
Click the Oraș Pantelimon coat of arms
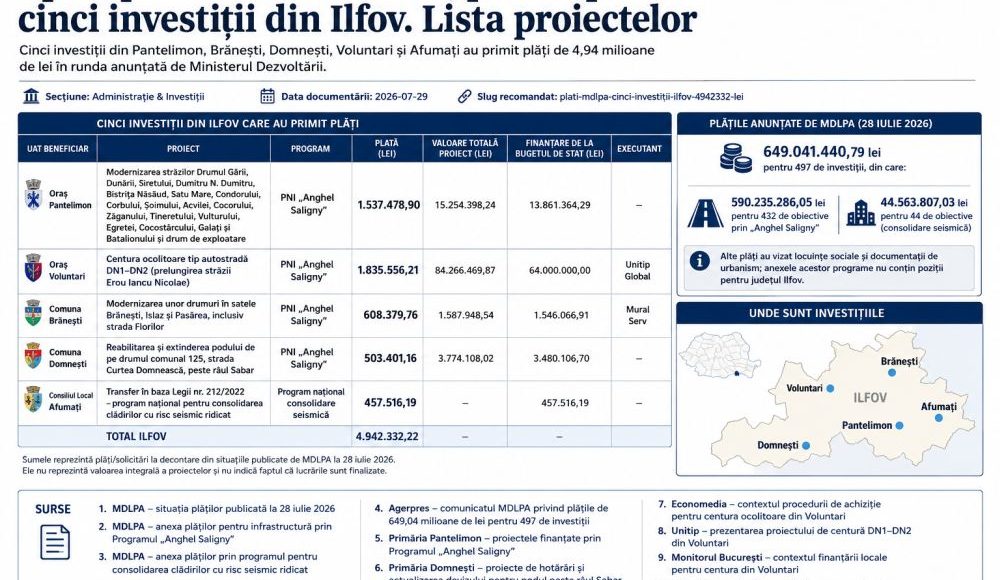(33, 195)
